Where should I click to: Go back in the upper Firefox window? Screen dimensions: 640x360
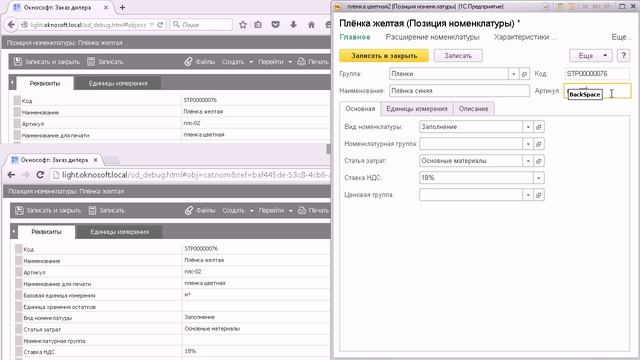point(11,25)
